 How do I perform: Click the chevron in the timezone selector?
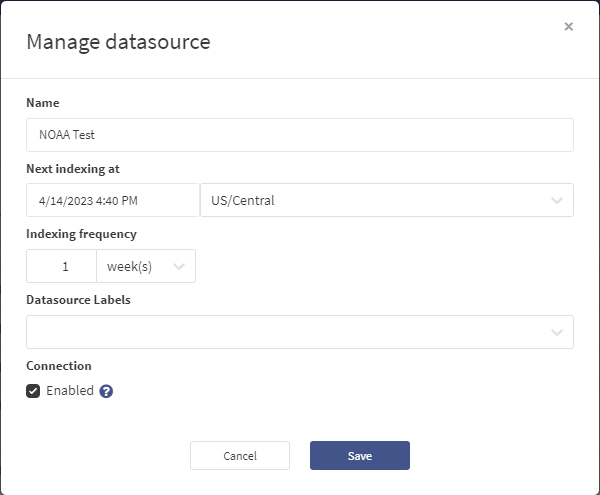[x=557, y=200]
